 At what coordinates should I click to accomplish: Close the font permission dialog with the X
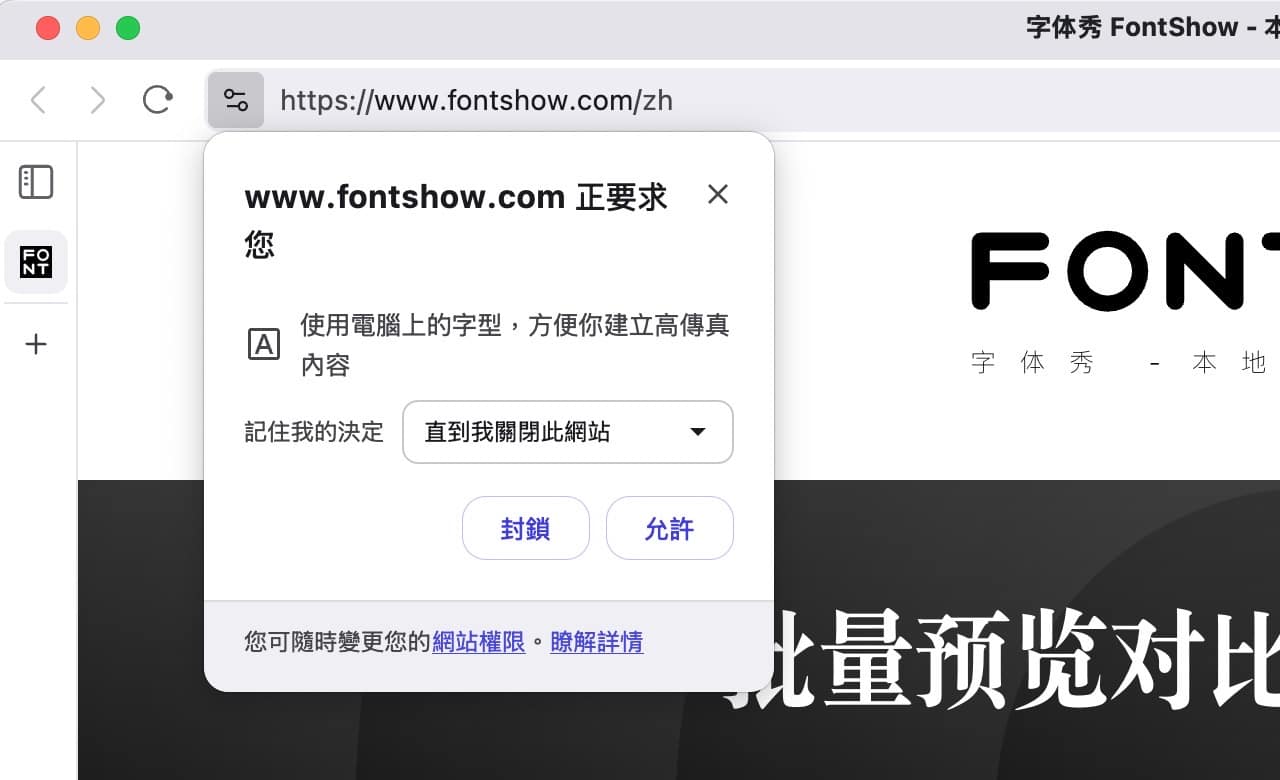click(717, 194)
